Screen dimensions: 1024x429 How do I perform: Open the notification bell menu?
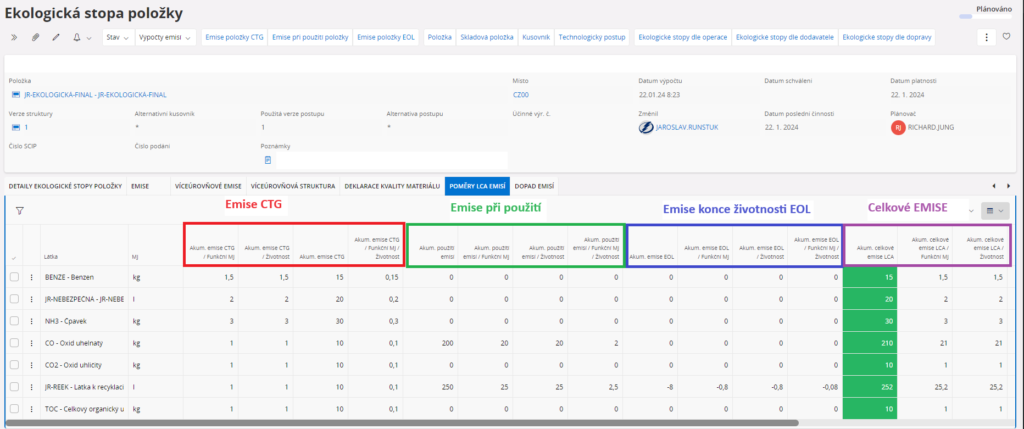[79, 37]
